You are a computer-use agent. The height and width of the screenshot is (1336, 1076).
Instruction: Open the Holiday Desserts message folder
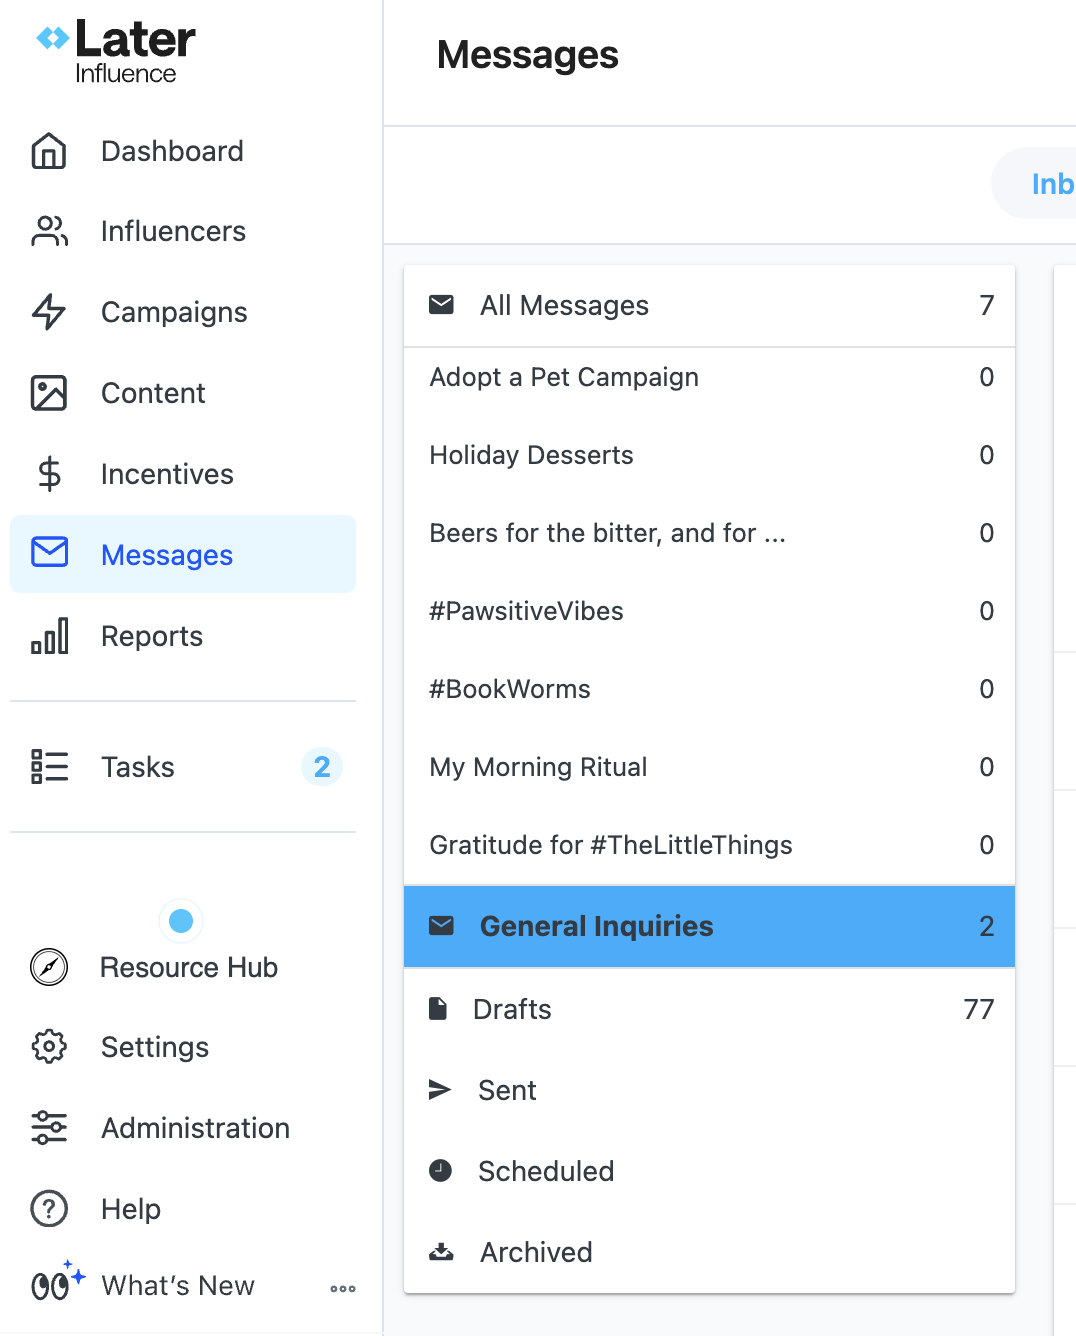(532, 455)
